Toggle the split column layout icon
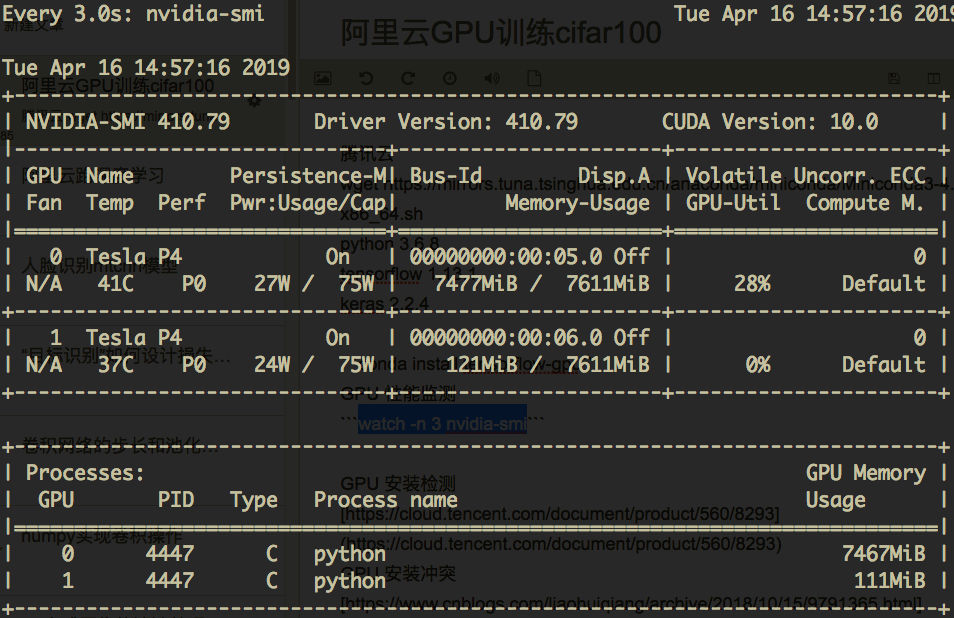Viewport: 954px width, 618px height. coord(934,78)
